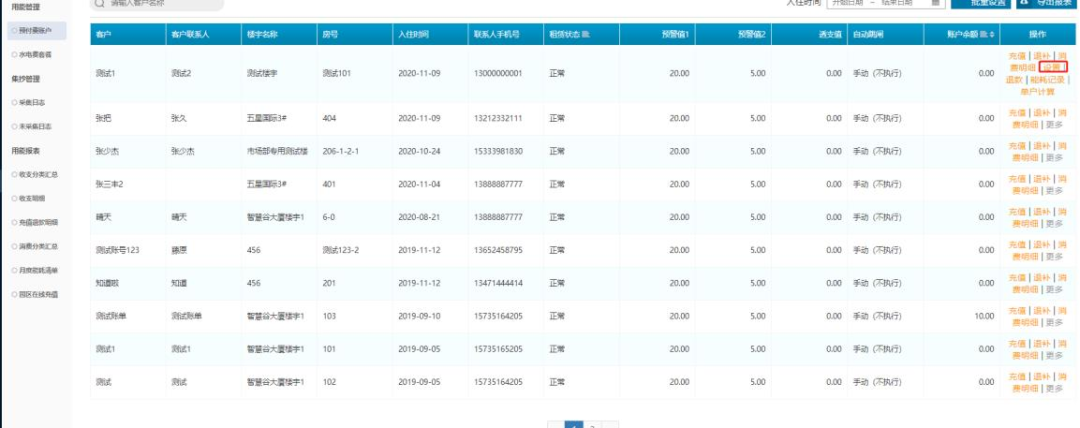Viewport: 1080px width, 428px height.
Task: Click the filter icon beside 租赁状态 header
Action: coord(585,34)
